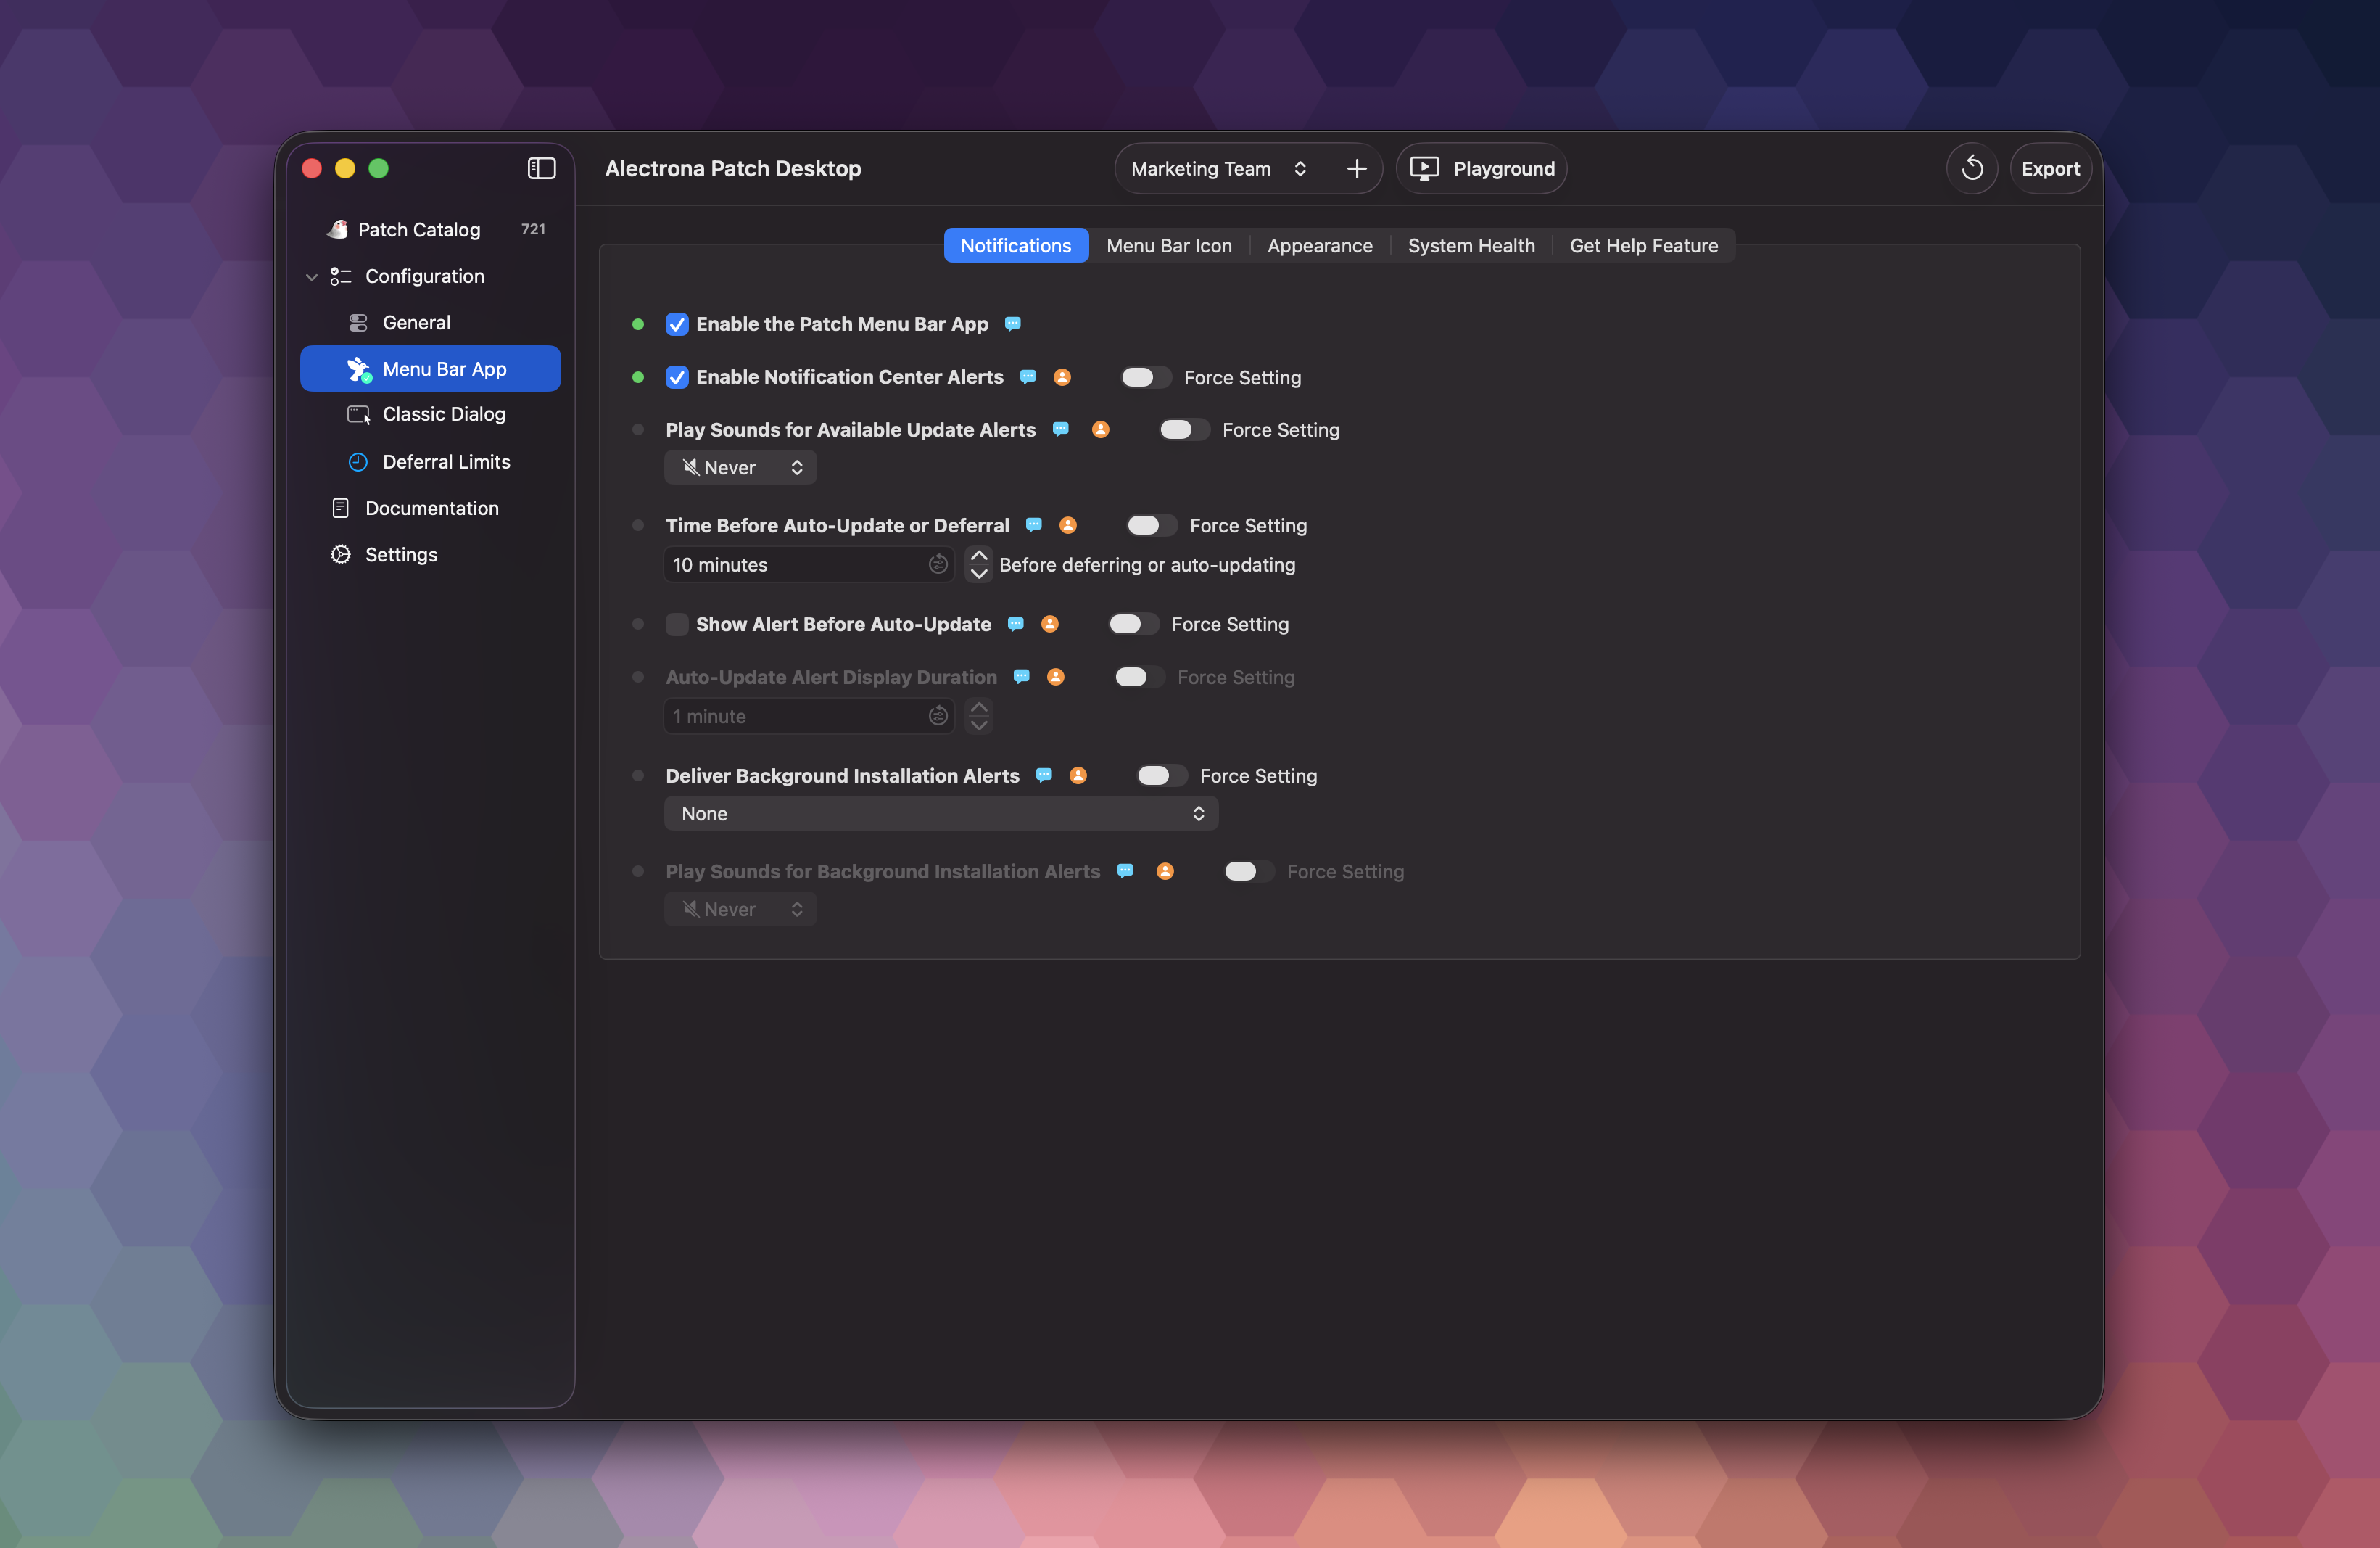2380x1548 pixels.
Task: Open Patch Catalog in sidebar
Action: tap(430, 229)
